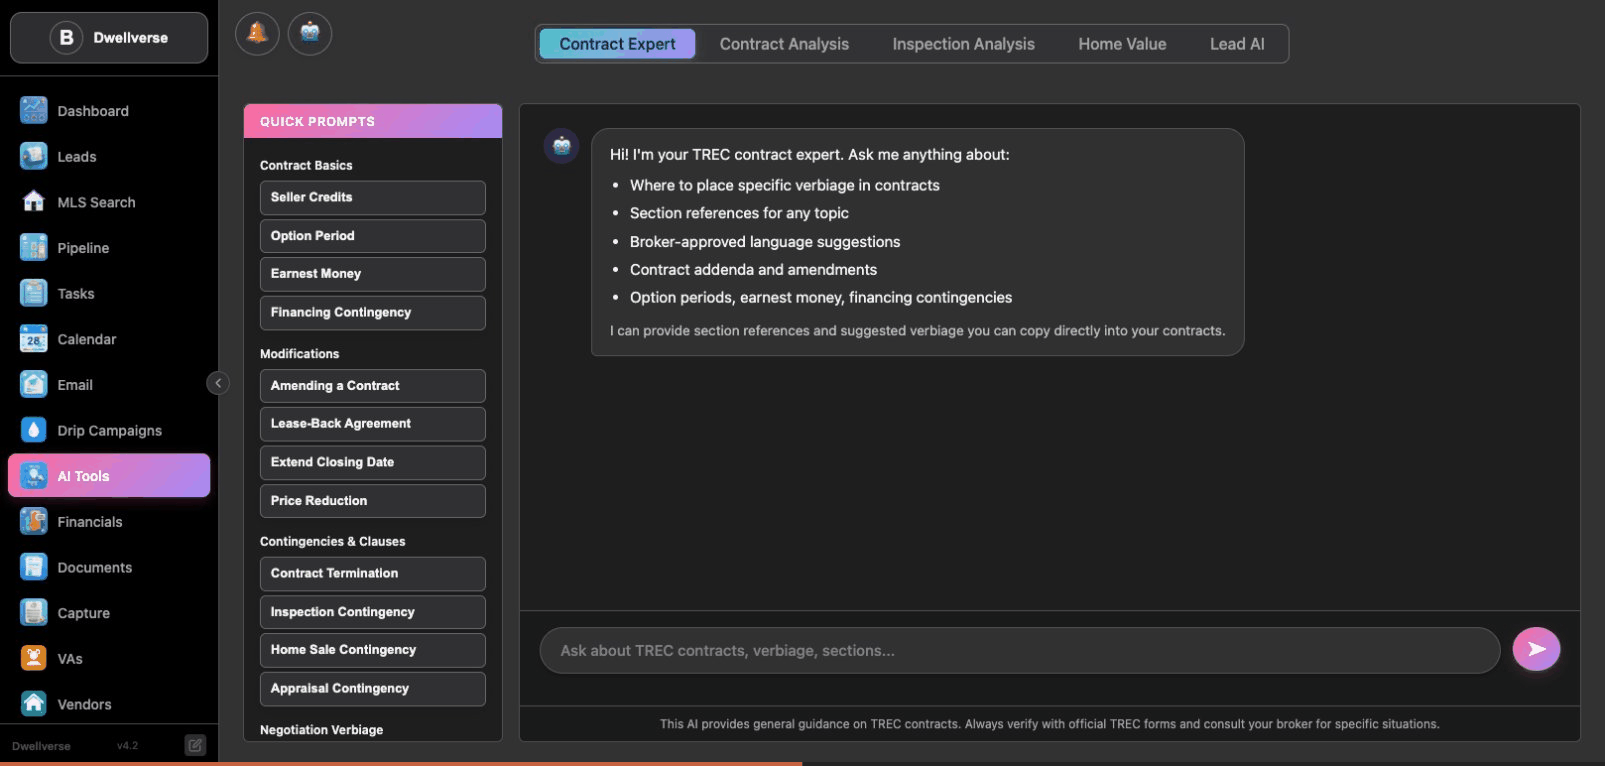Click the VAs sidebar icon
Image resolution: width=1605 pixels, height=766 pixels.
coord(34,658)
